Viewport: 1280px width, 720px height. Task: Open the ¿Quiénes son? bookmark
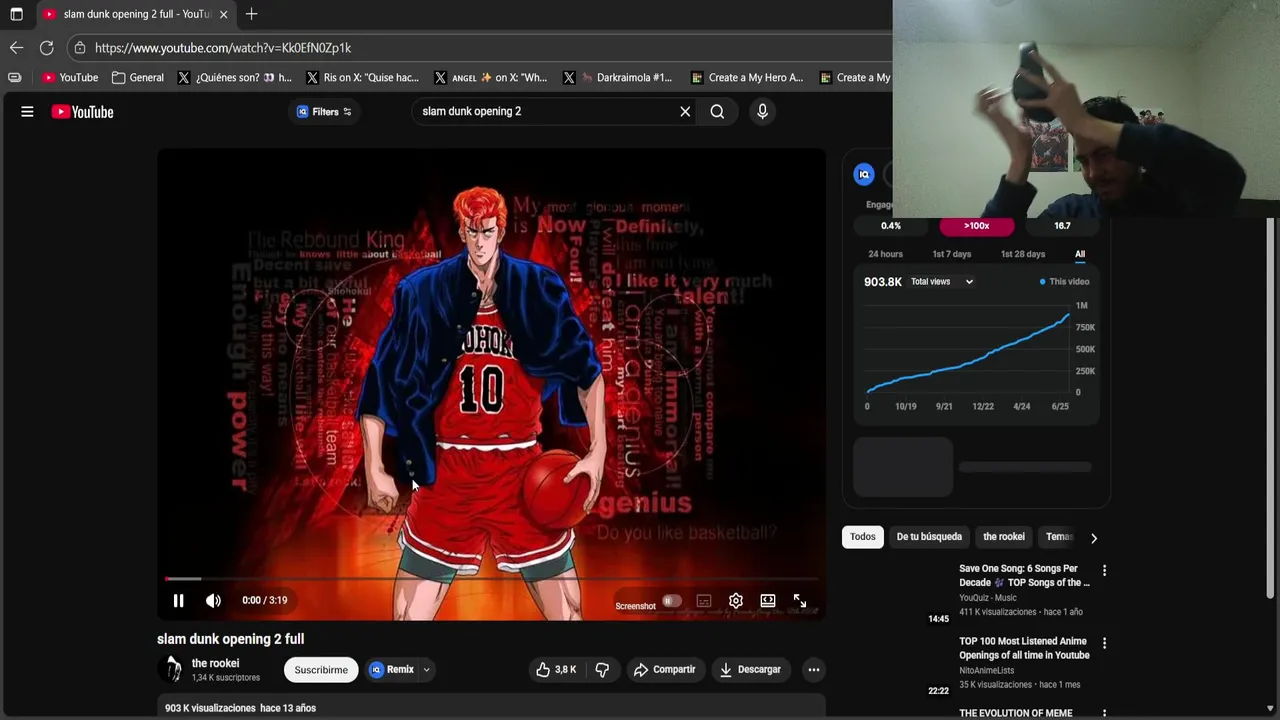235,77
